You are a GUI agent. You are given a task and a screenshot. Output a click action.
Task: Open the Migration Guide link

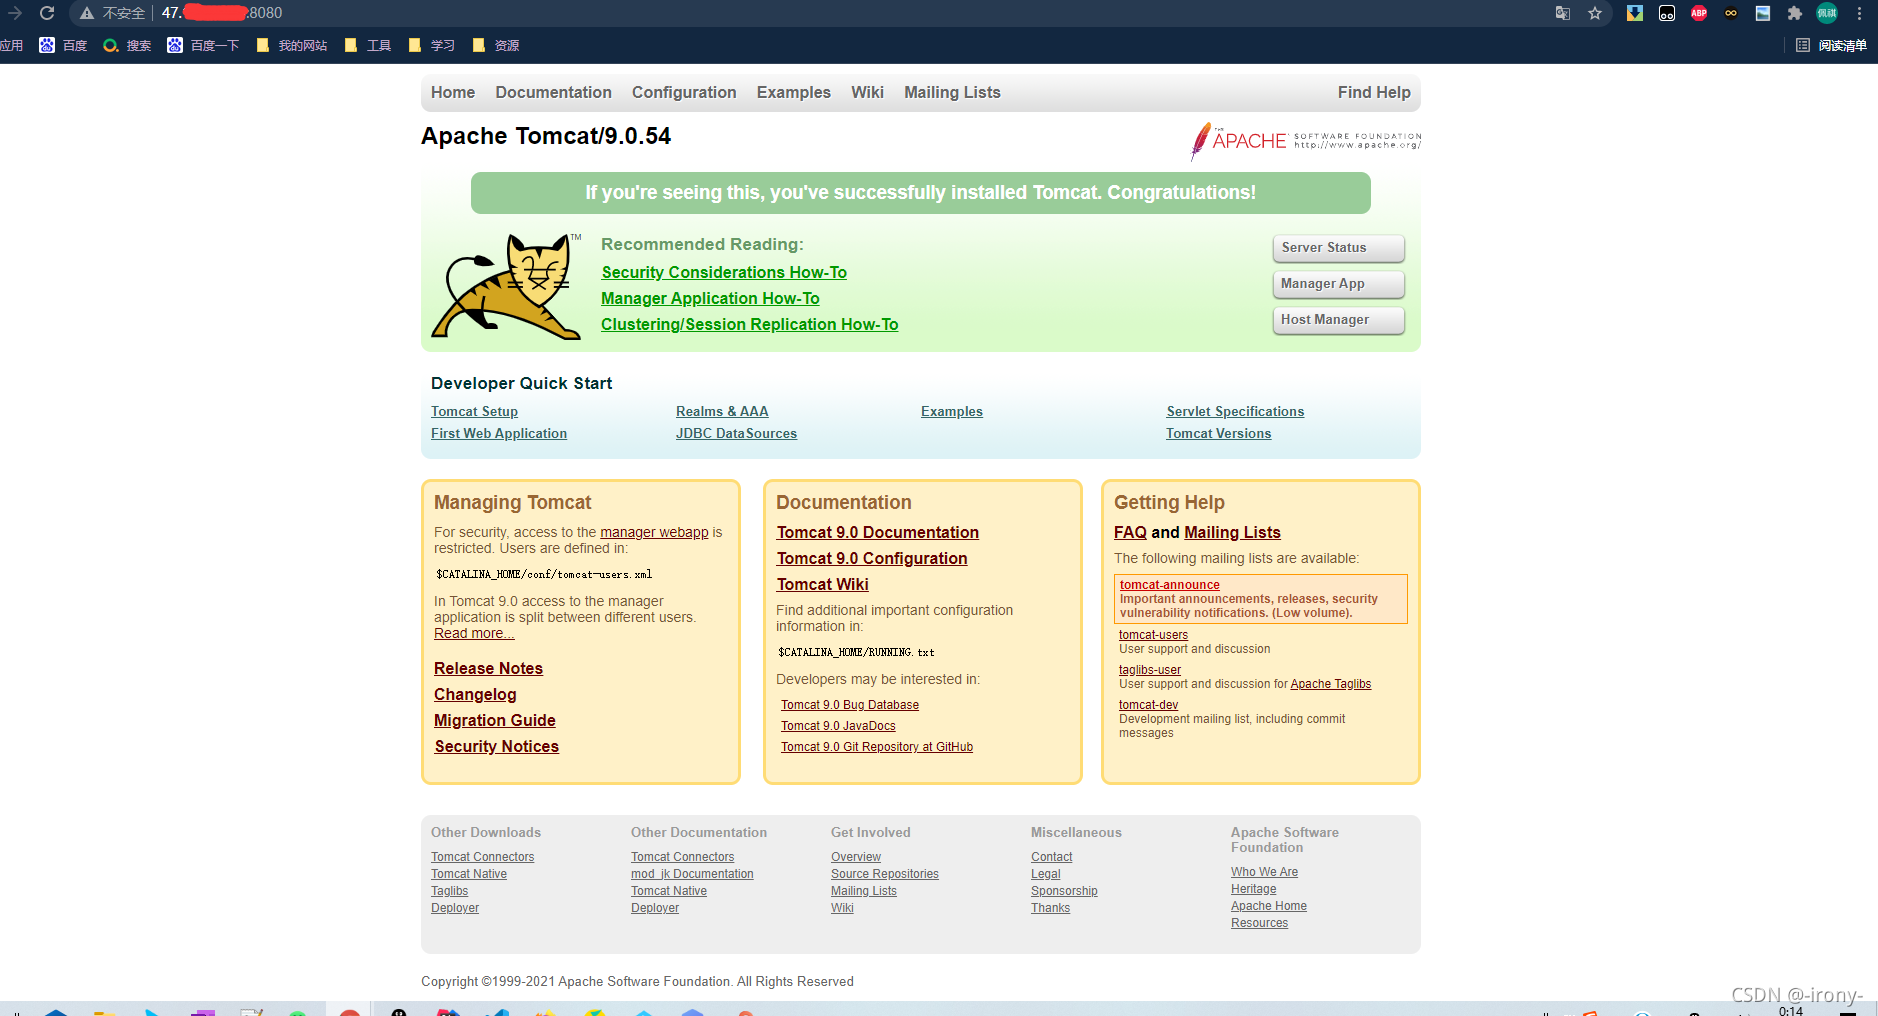point(495,720)
